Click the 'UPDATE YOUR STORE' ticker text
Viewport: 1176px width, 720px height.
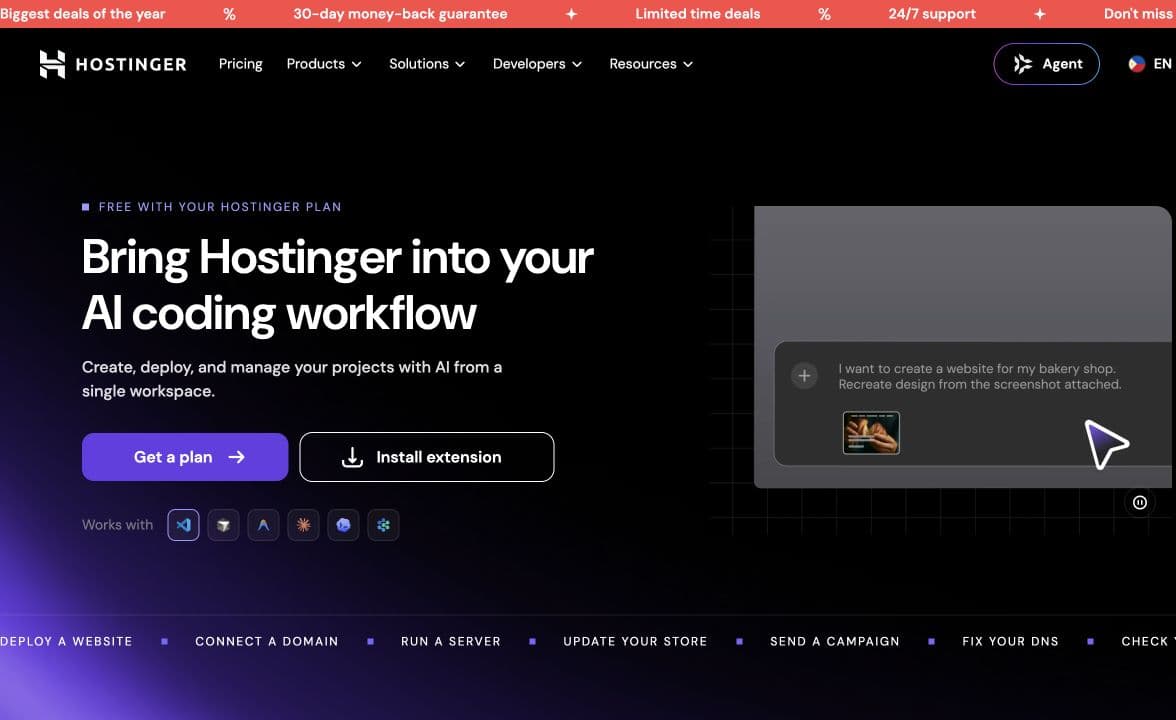[x=635, y=641]
